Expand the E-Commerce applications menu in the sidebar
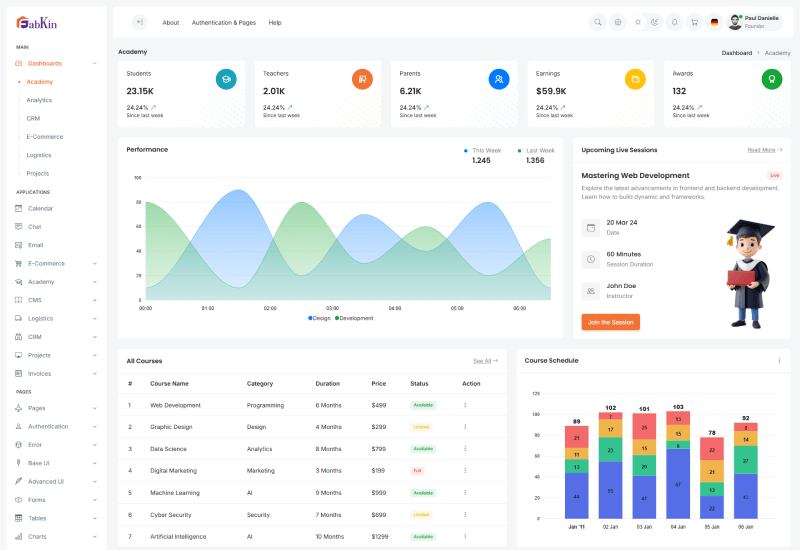Screen dimensions: 800x550 coord(55,263)
